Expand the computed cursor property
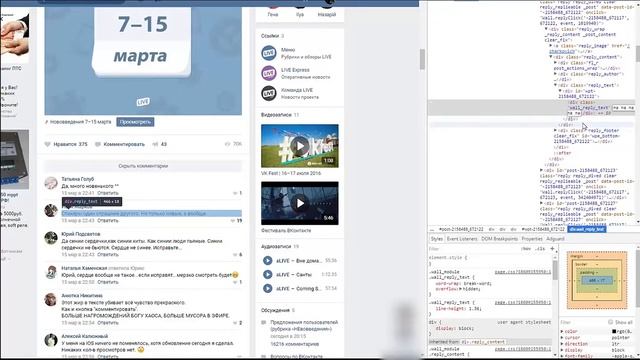This screenshot has width=640, height=360. (x=562, y=338)
